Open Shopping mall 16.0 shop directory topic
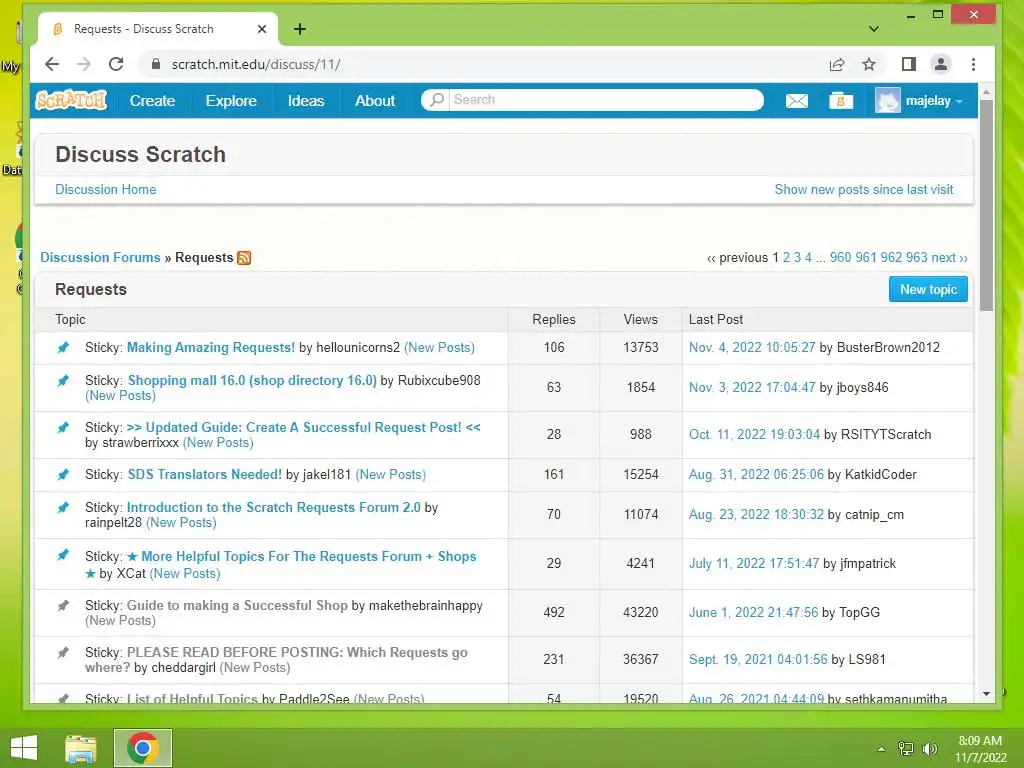The image size is (1024, 768). (x=252, y=380)
